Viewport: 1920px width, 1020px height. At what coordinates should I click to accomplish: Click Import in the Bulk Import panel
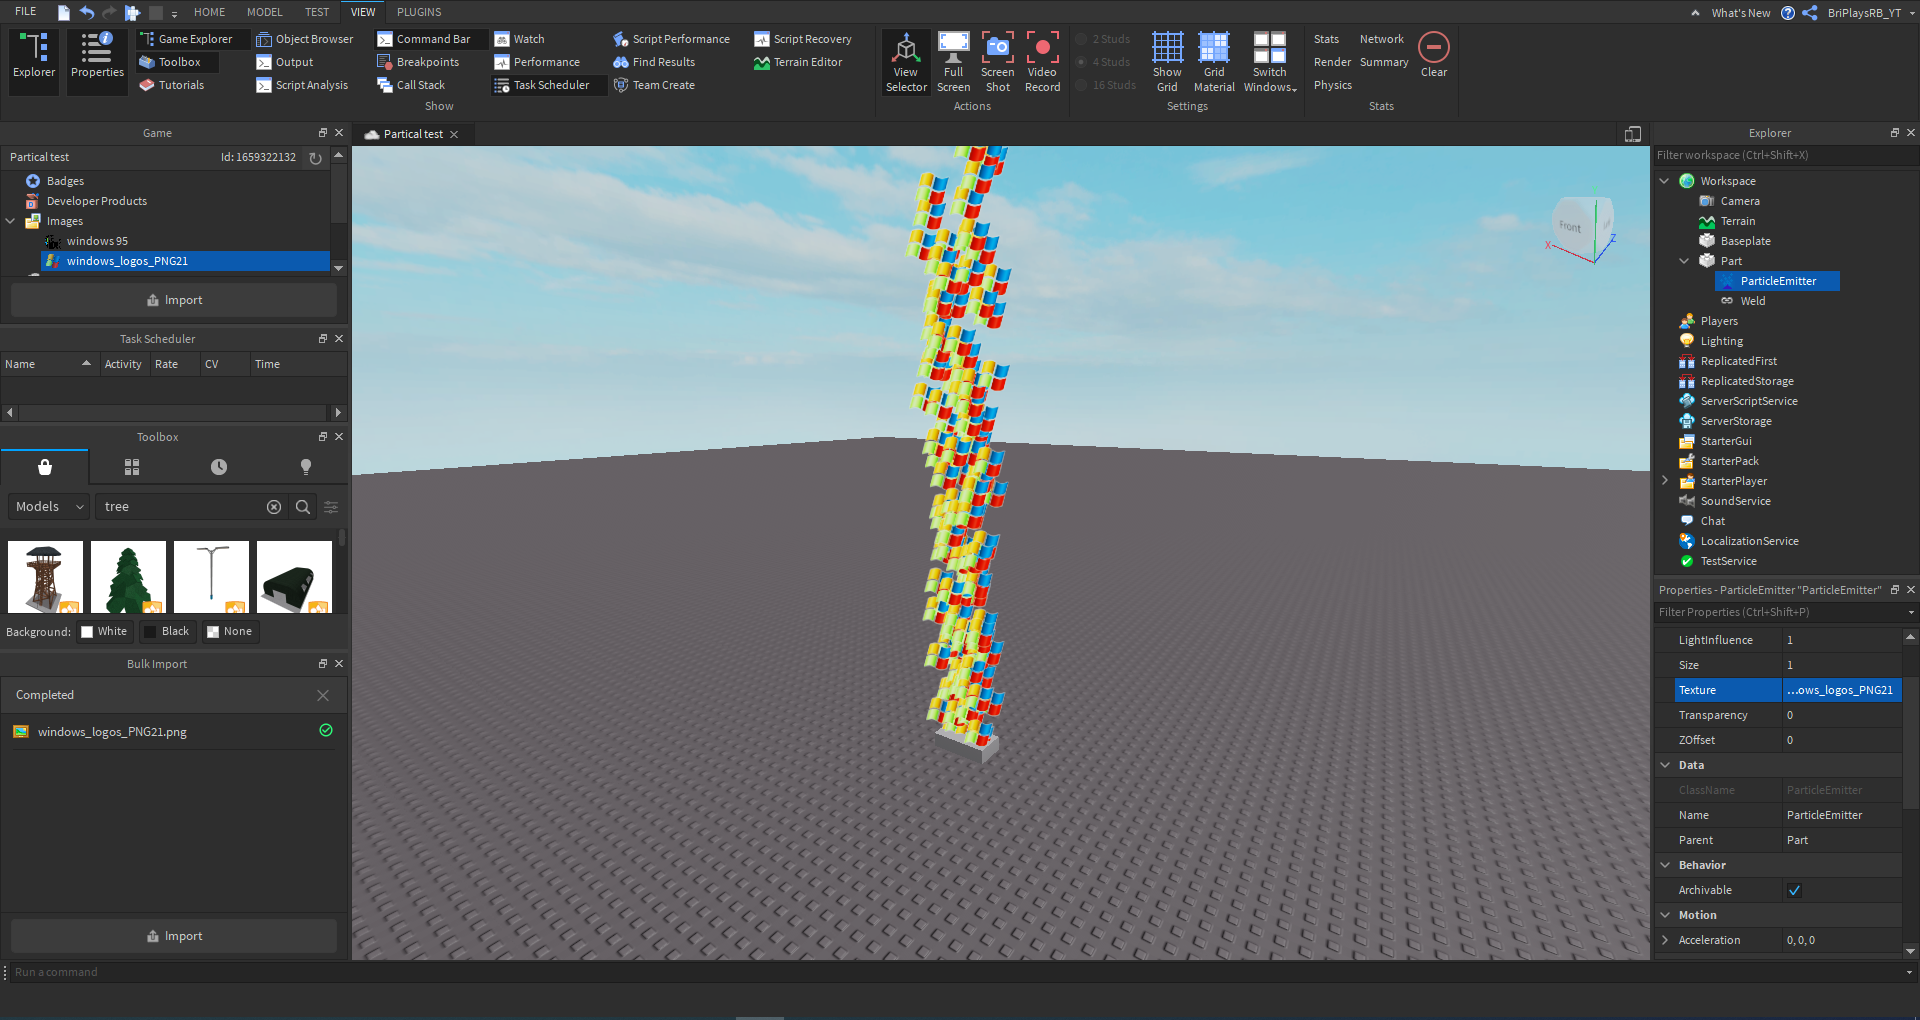click(x=174, y=936)
